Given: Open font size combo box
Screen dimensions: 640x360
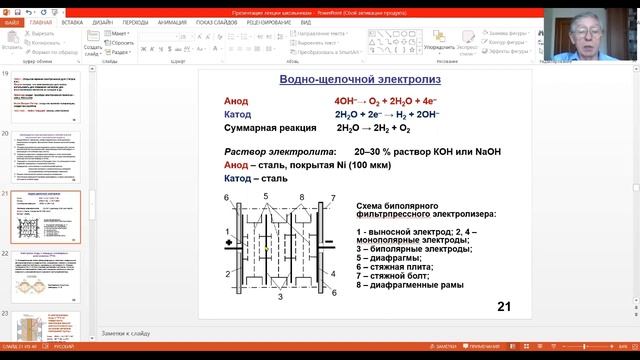Looking at the screenshot, I should 186,37.
